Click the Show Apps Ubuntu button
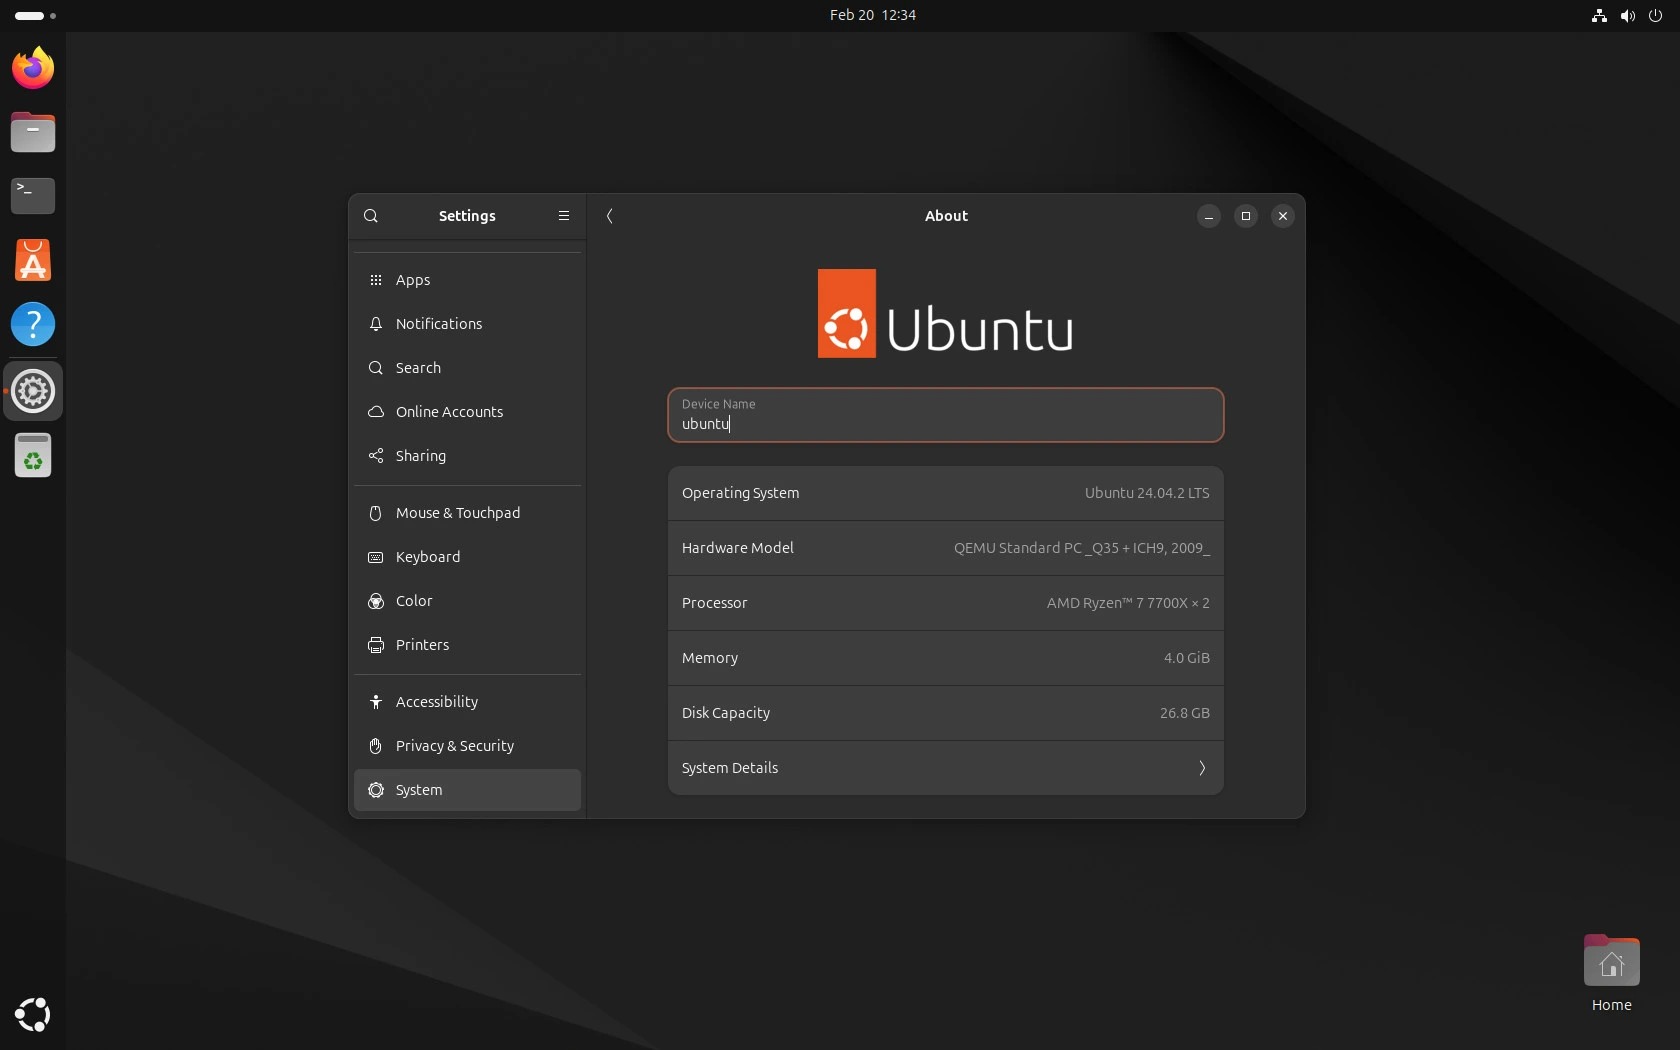This screenshot has width=1680, height=1050. tap(33, 1014)
